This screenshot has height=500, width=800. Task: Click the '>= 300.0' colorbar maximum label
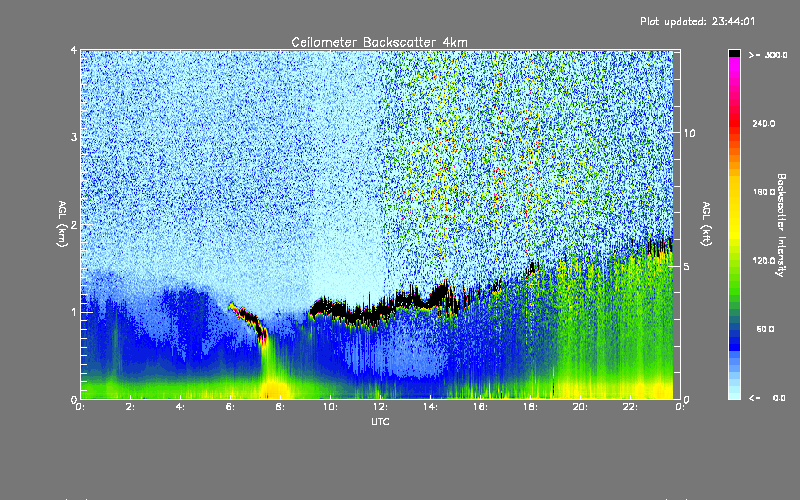pyautogui.click(x=768, y=55)
